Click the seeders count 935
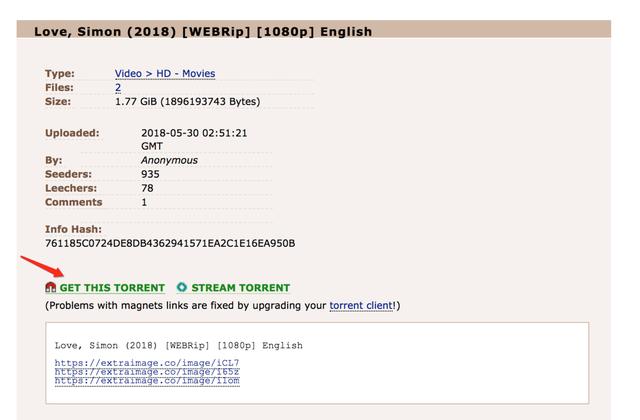640x420 pixels. point(150,174)
